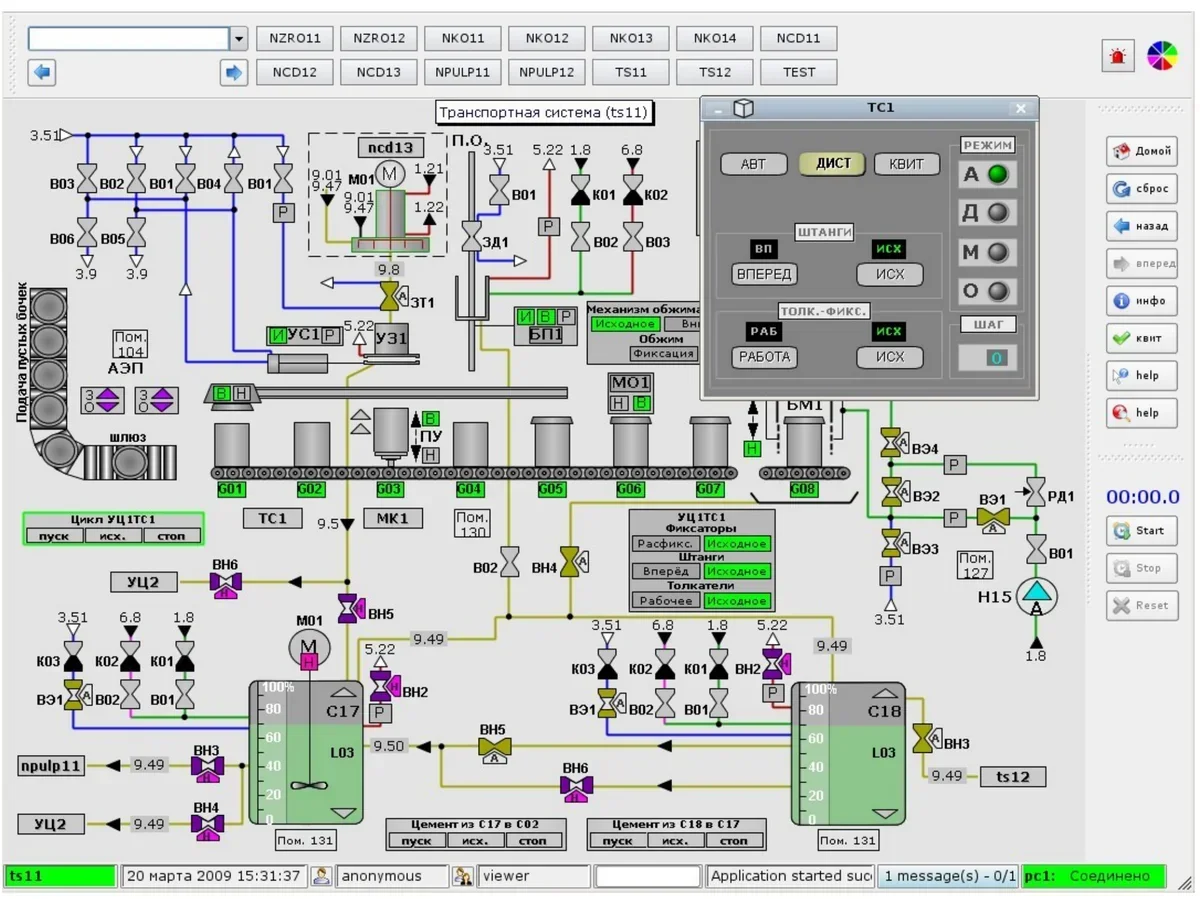Open the NPULP11 screen tab
Image resolution: width=1200 pixels, height=899 pixels.
tap(463, 72)
